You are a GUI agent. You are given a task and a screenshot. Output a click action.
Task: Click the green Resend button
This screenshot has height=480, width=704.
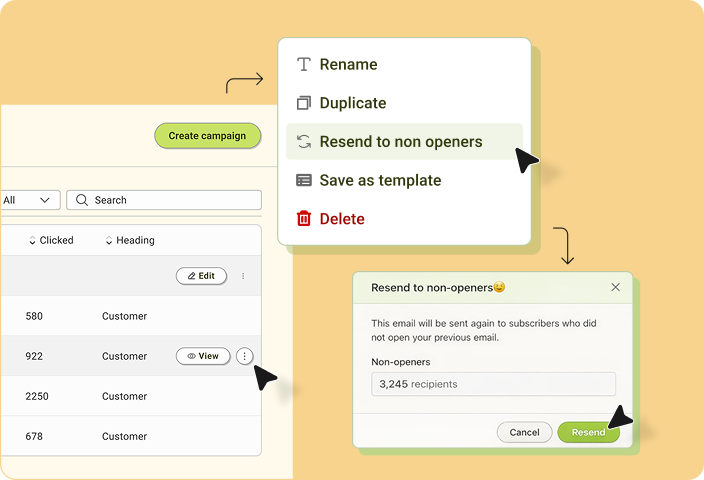click(588, 432)
